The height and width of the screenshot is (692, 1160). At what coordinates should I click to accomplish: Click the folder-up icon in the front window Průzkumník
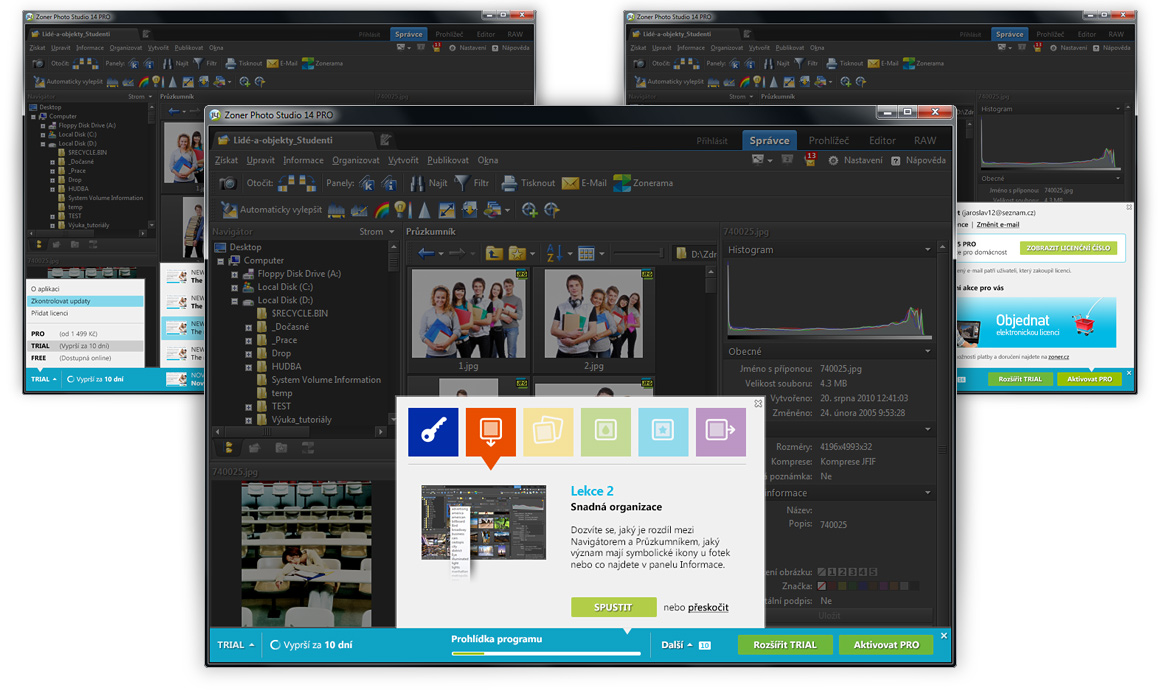pyautogui.click(x=494, y=253)
